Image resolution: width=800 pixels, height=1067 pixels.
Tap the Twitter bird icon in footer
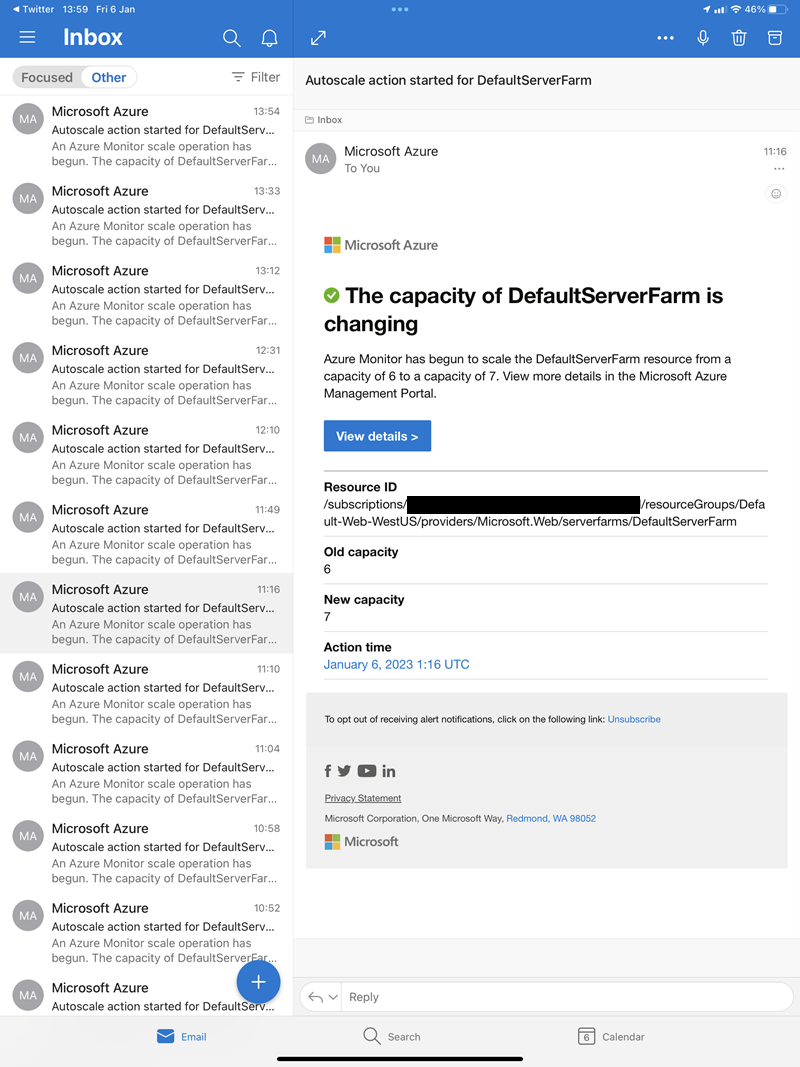tap(344, 771)
